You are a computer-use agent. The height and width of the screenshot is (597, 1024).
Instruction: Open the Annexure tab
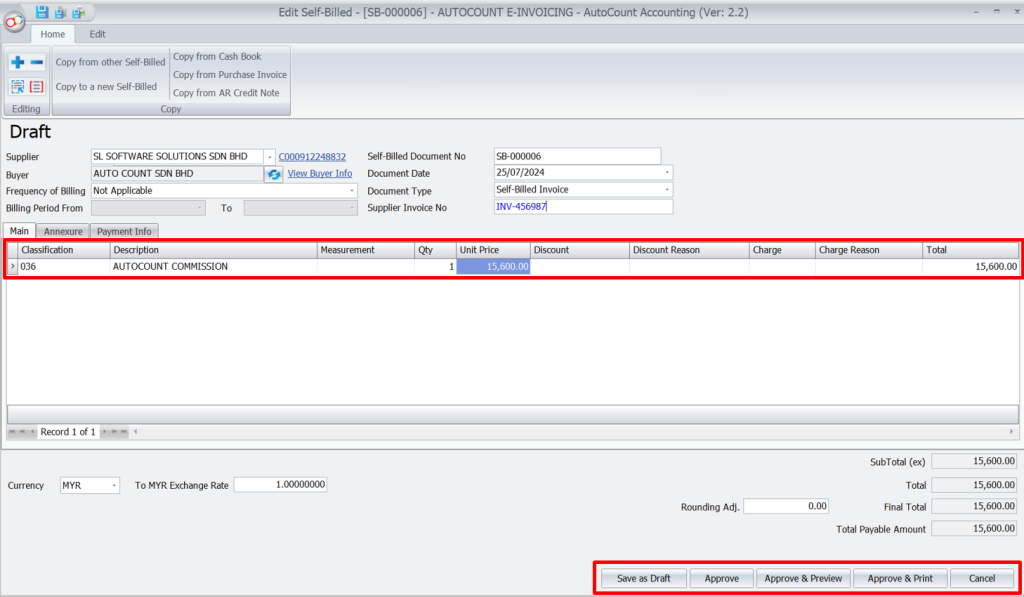pyautogui.click(x=63, y=231)
